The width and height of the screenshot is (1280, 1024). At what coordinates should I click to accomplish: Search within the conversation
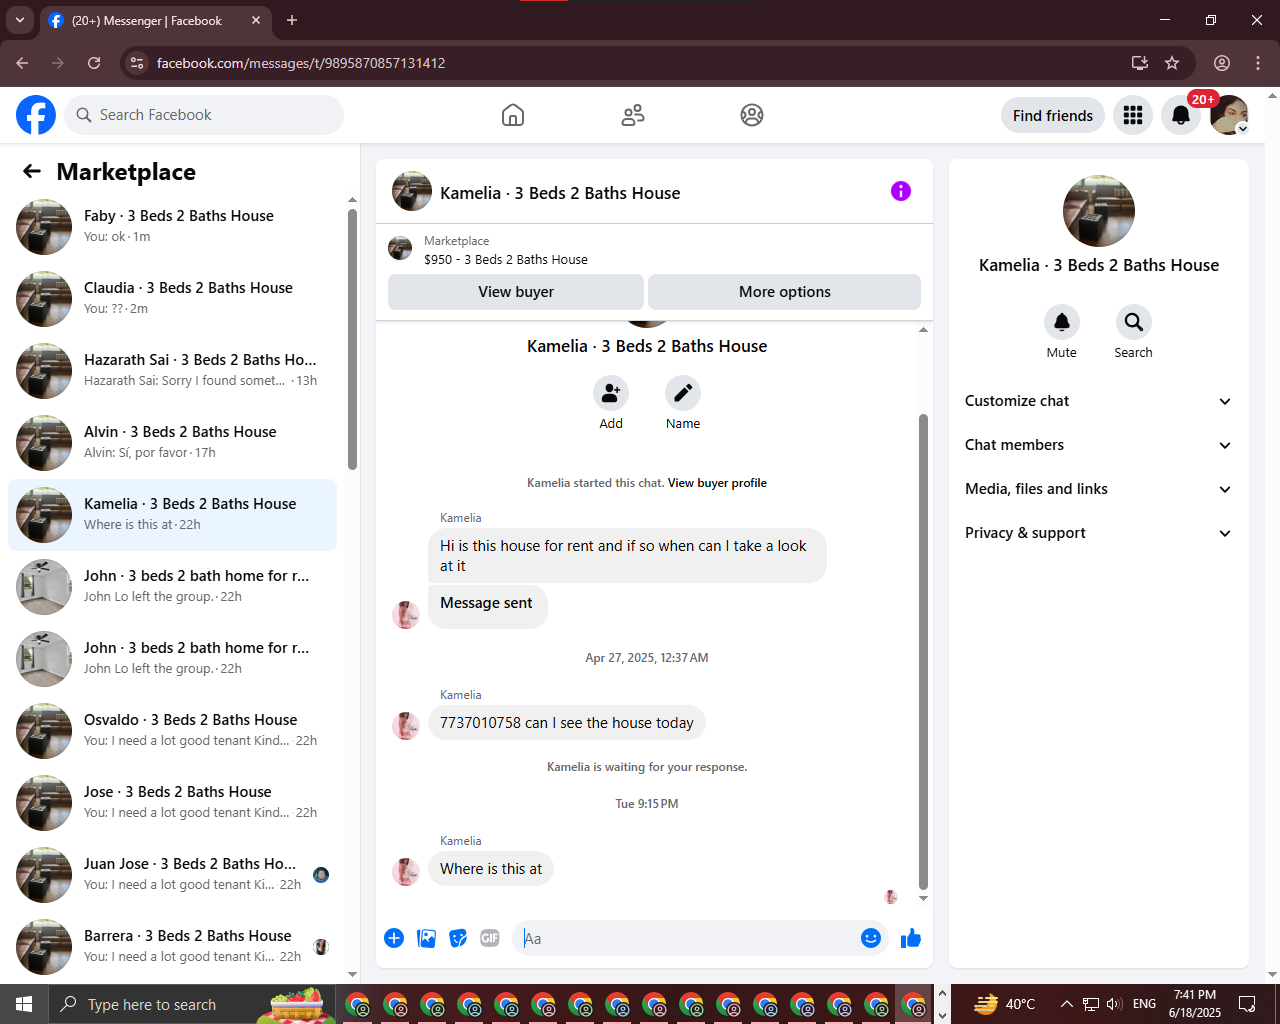(x=1134, y=322)
